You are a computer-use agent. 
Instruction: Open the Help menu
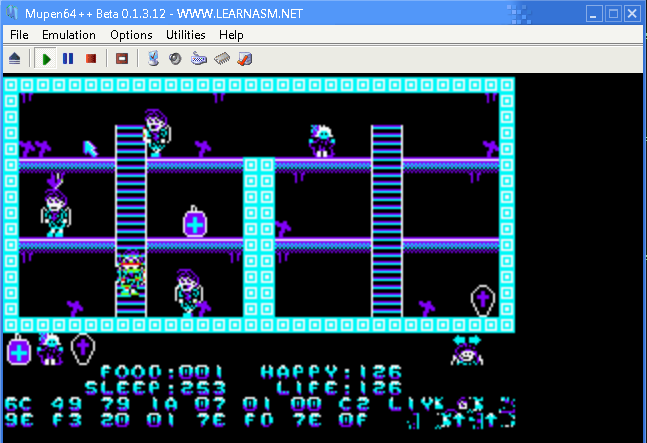[231, 34]
